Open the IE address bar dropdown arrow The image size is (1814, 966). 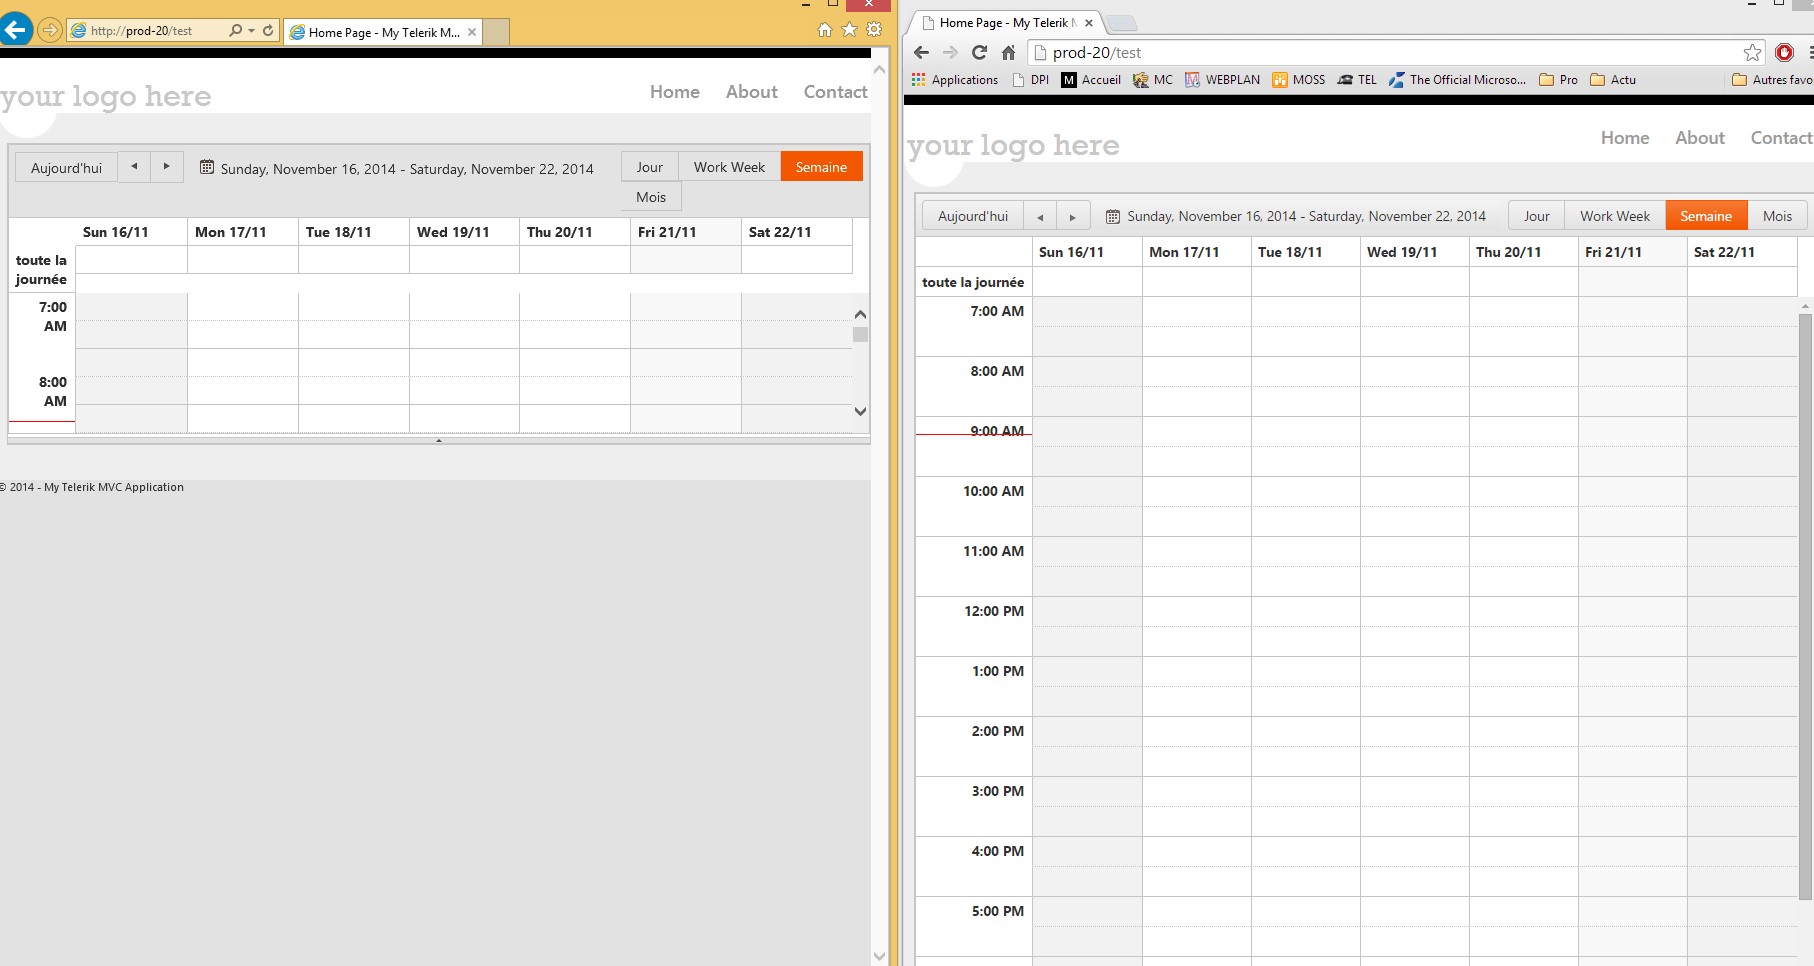point(251,30)
